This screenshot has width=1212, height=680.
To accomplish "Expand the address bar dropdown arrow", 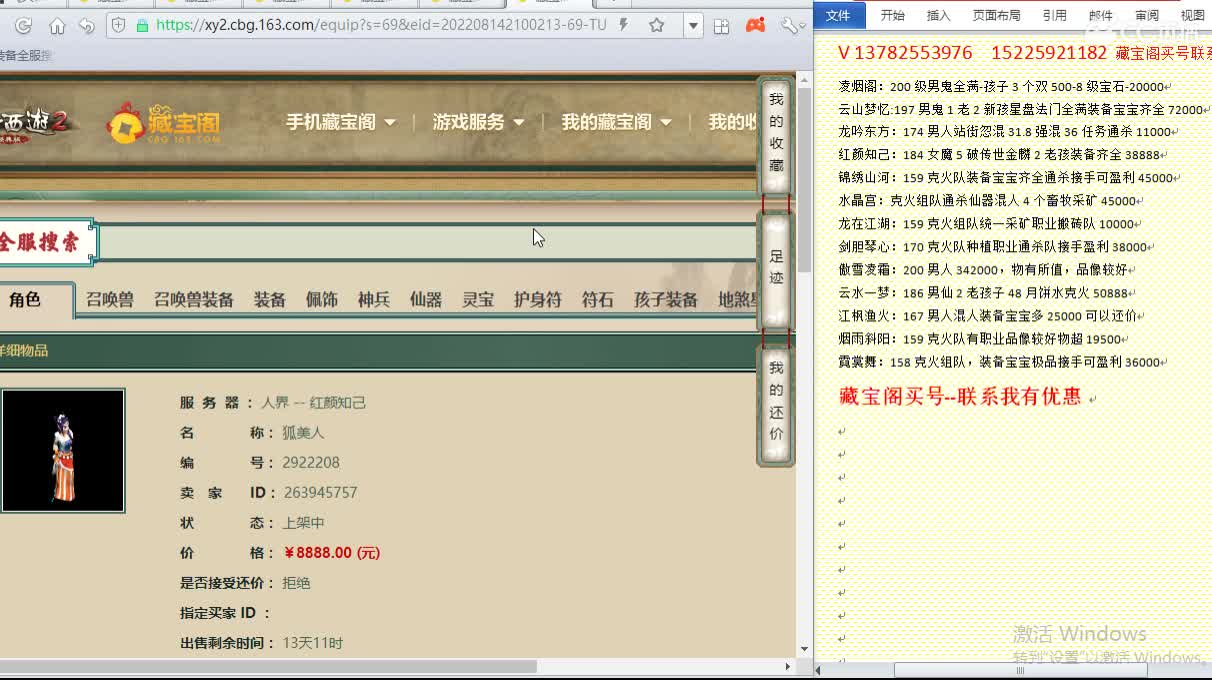I will (x=693, y=25).
